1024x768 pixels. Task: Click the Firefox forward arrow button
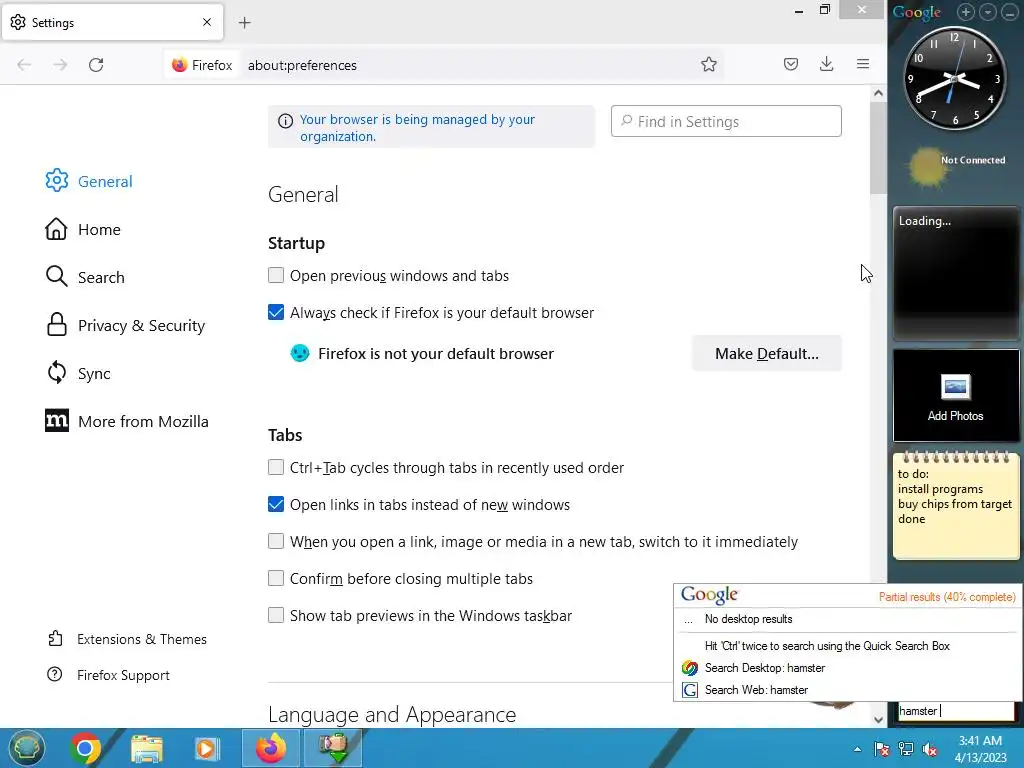pos(60,65)
